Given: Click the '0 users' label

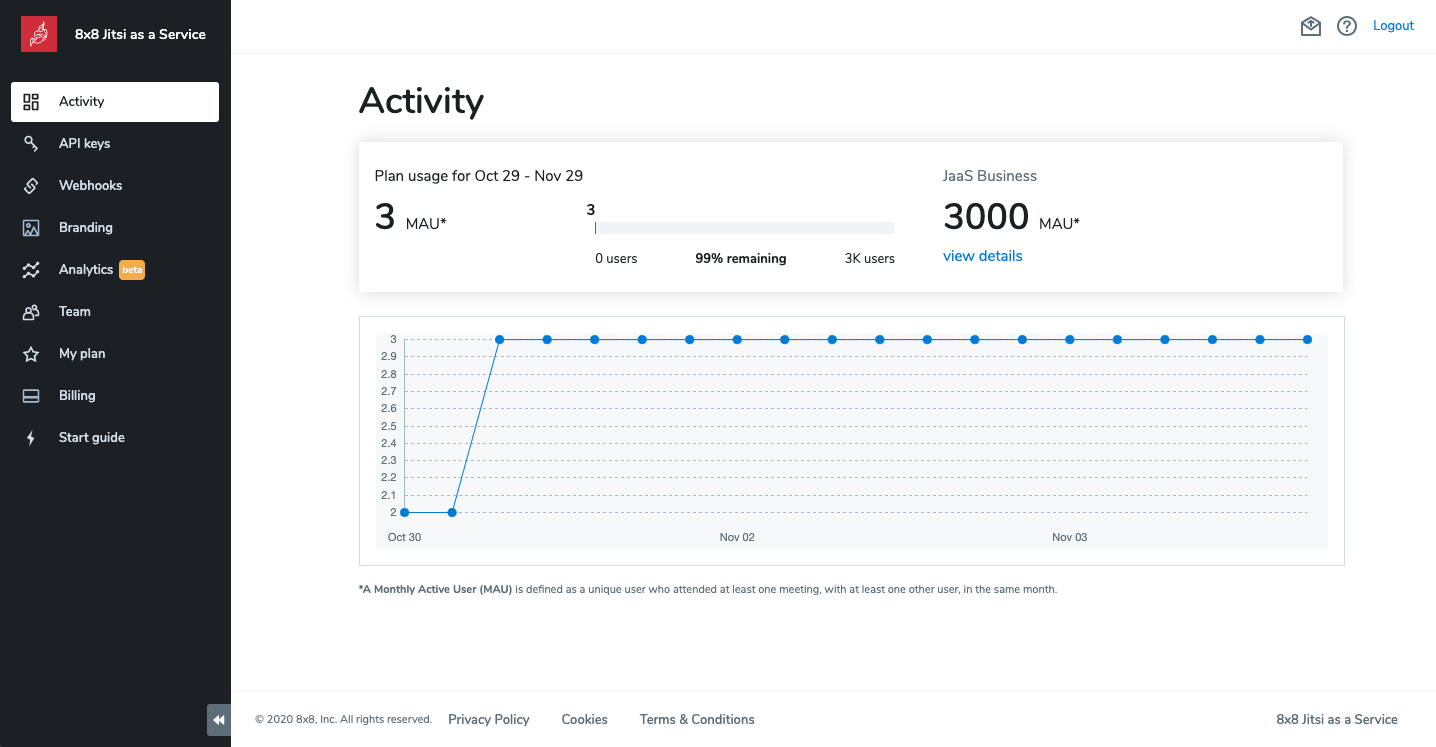Looking at the screenshot, I should click(616, 259).
